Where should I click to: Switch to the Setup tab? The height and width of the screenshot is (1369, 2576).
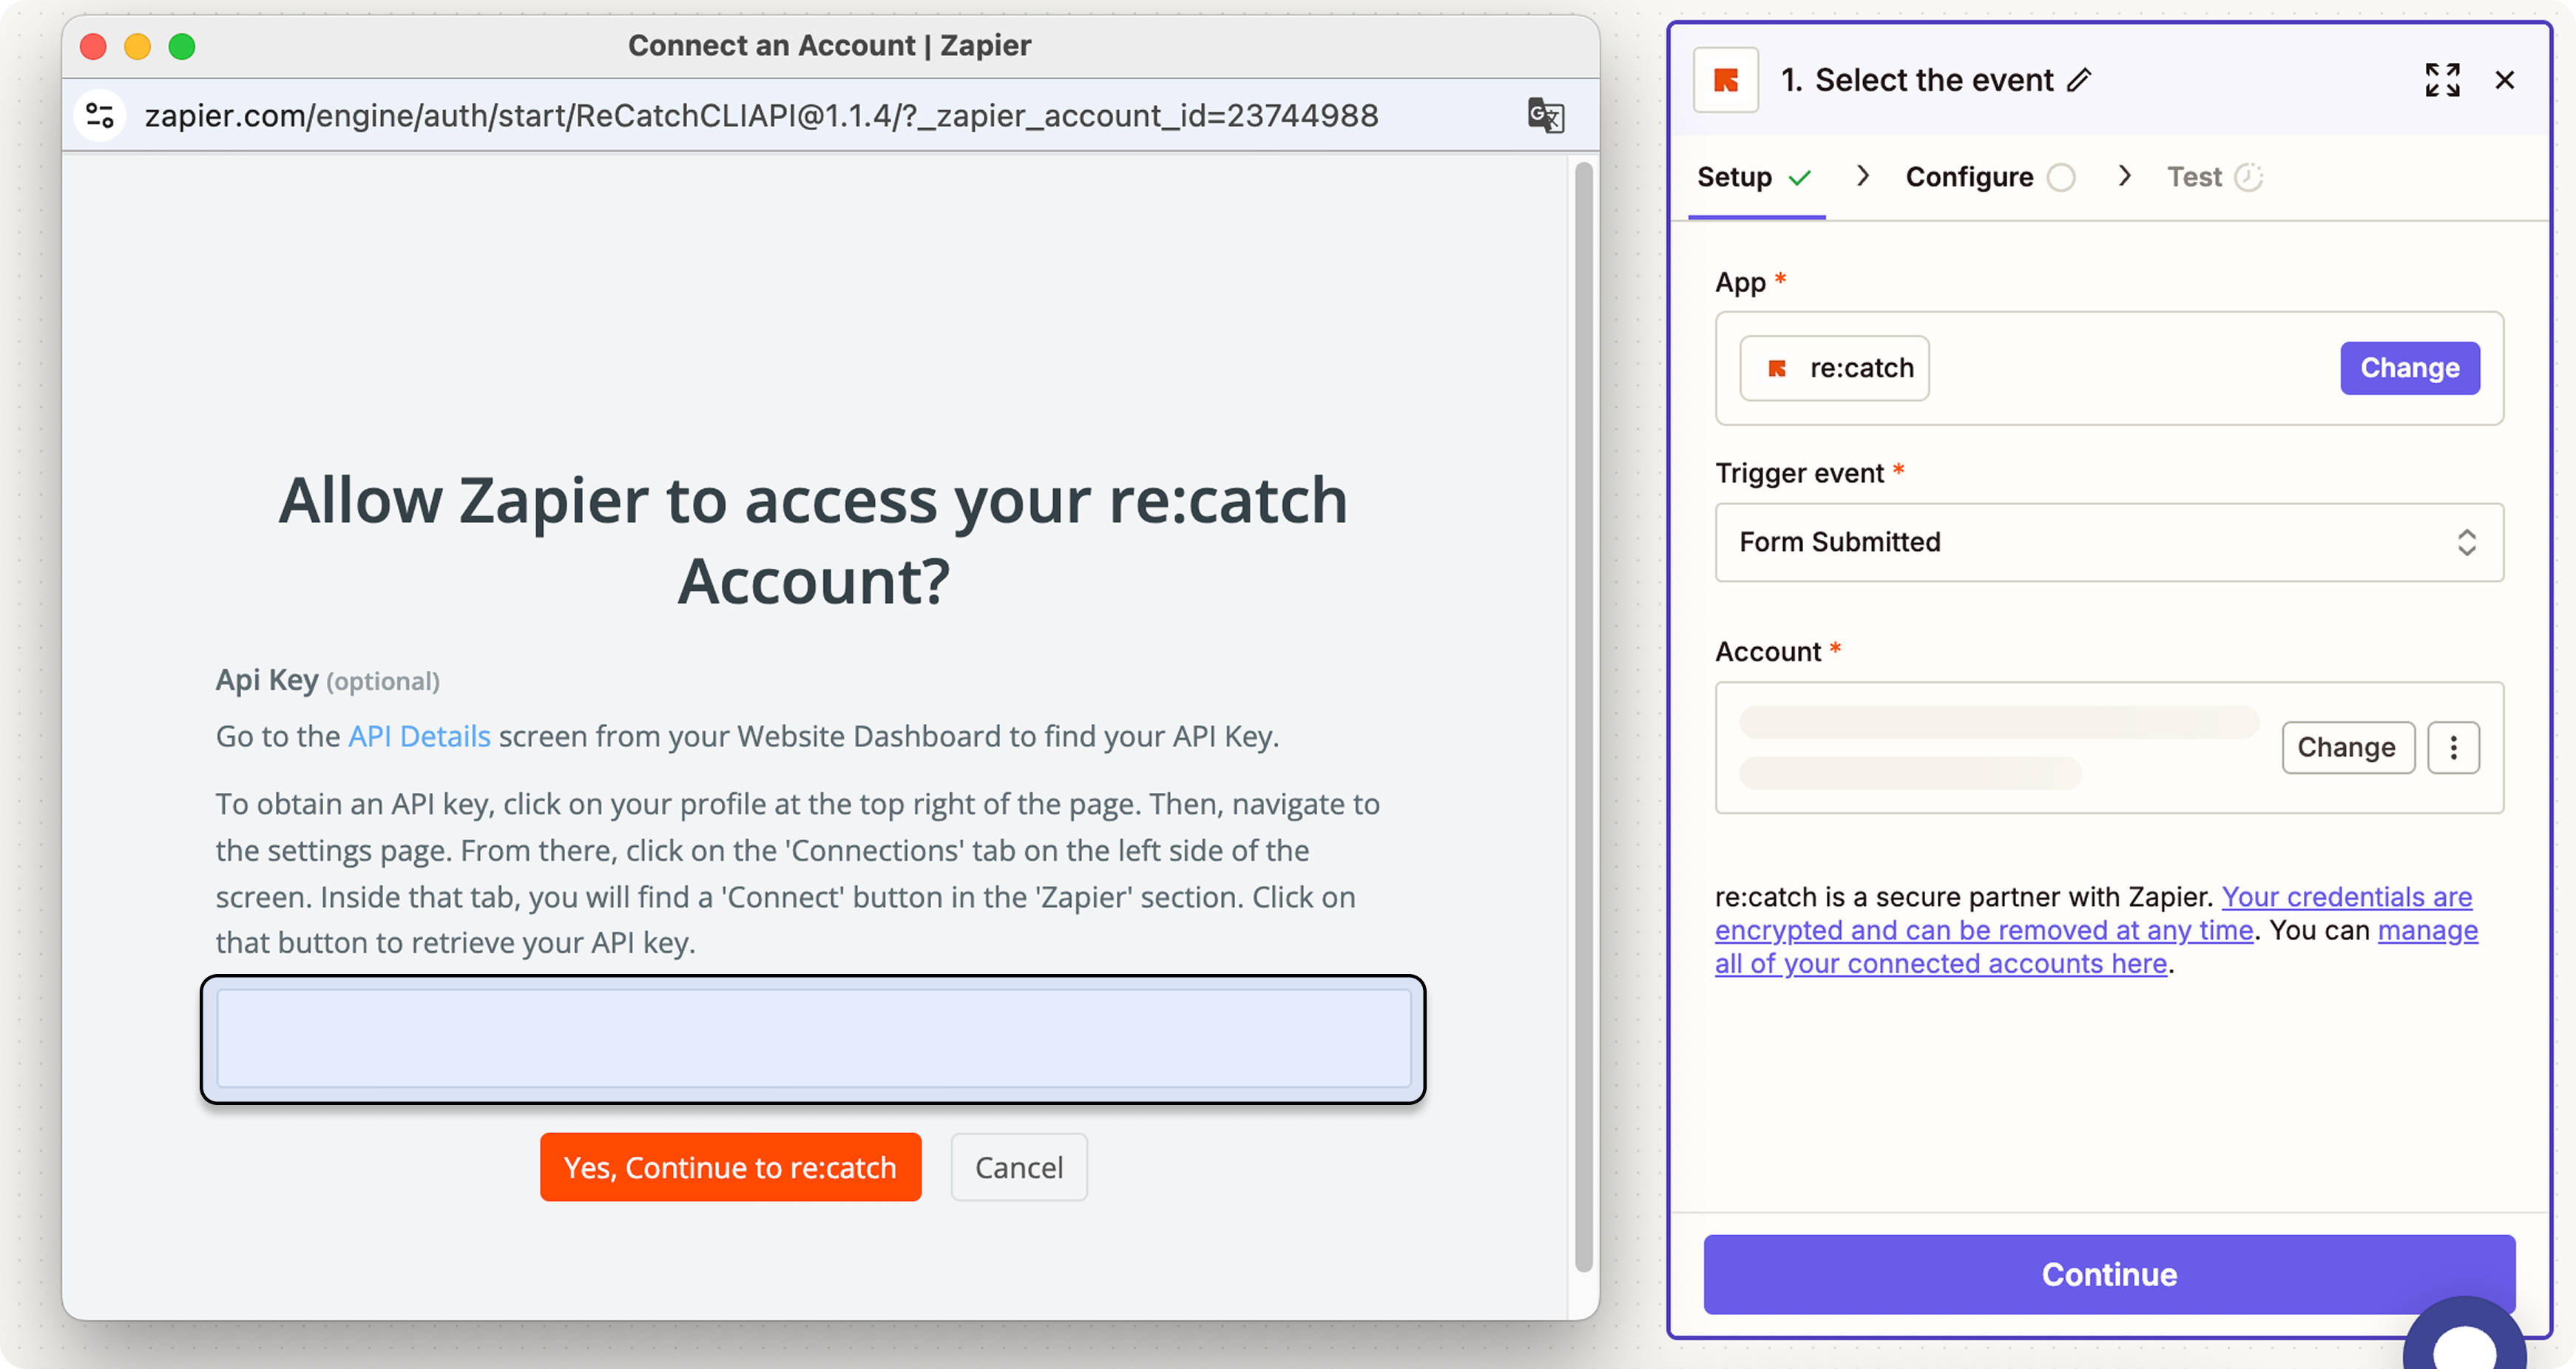[1735, 177]
